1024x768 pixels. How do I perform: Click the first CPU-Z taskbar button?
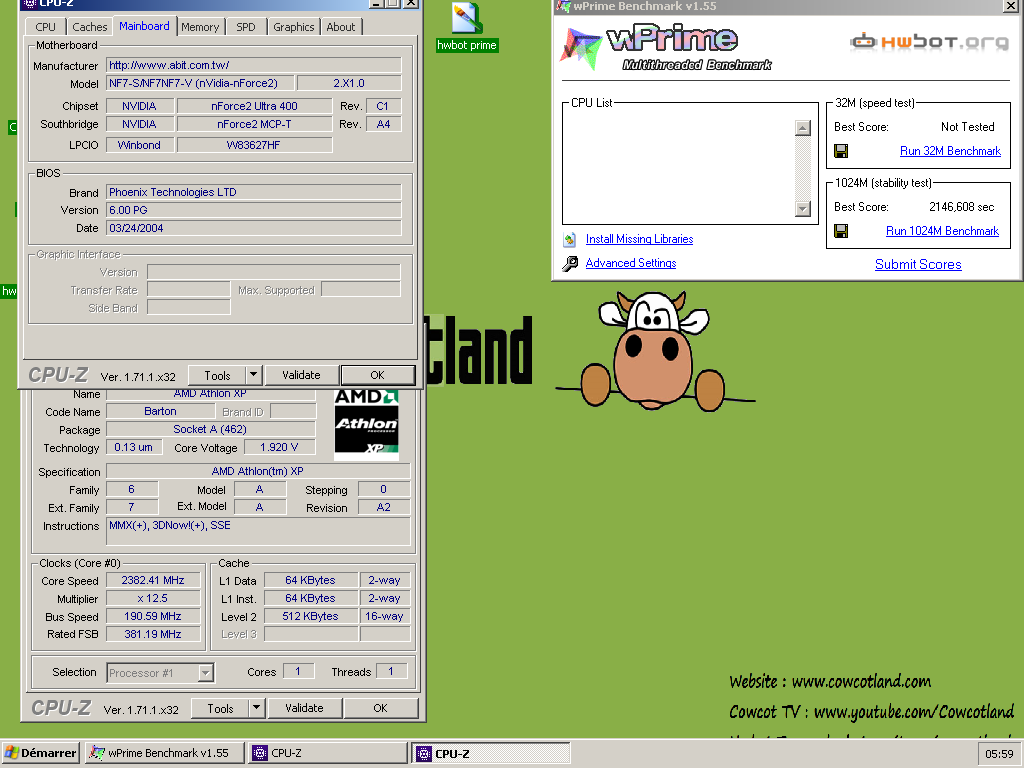(328, 753)
